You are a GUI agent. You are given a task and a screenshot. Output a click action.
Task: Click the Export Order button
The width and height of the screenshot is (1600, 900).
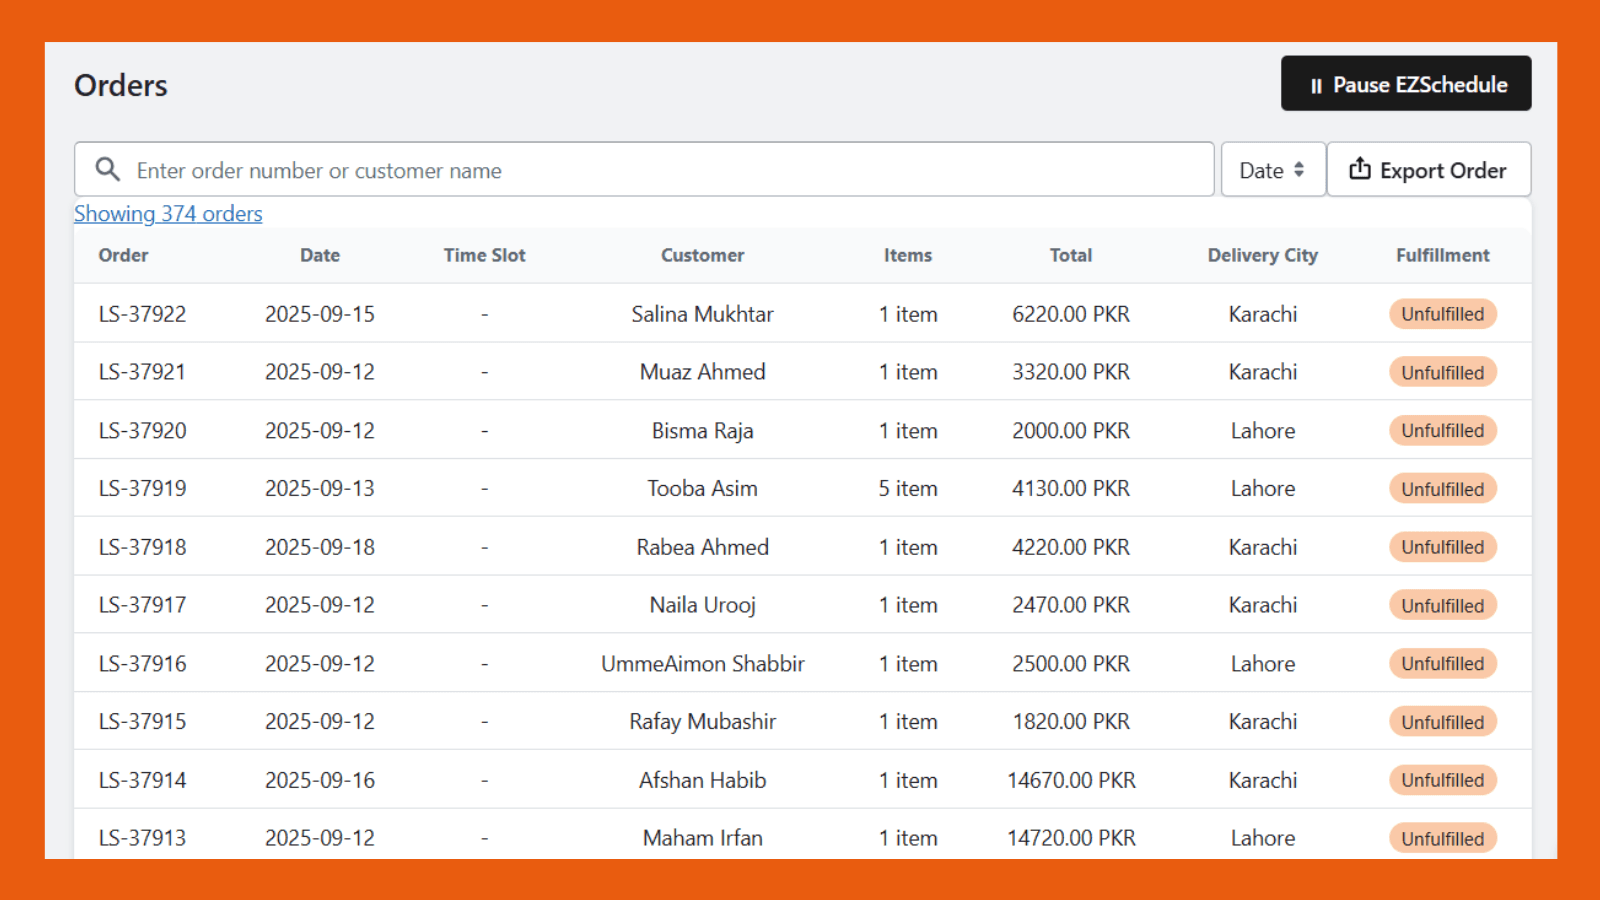click(x=1428, y=169)
